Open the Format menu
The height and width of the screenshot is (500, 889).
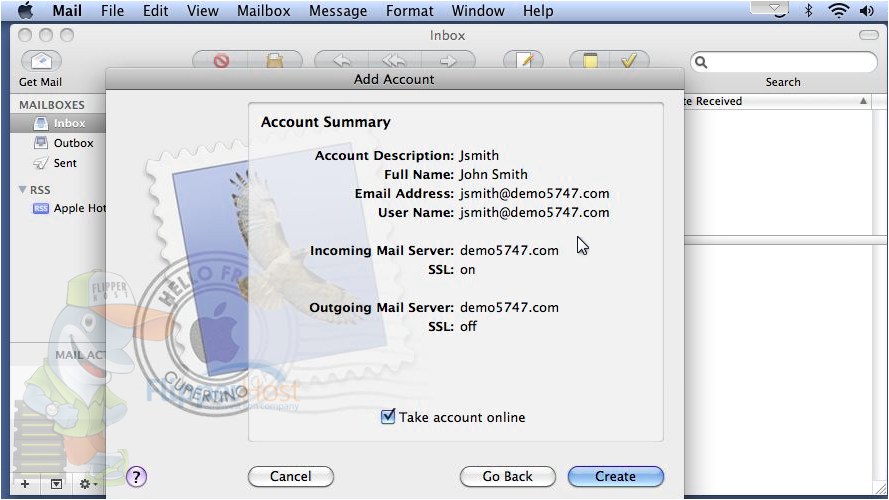(409, 10)
